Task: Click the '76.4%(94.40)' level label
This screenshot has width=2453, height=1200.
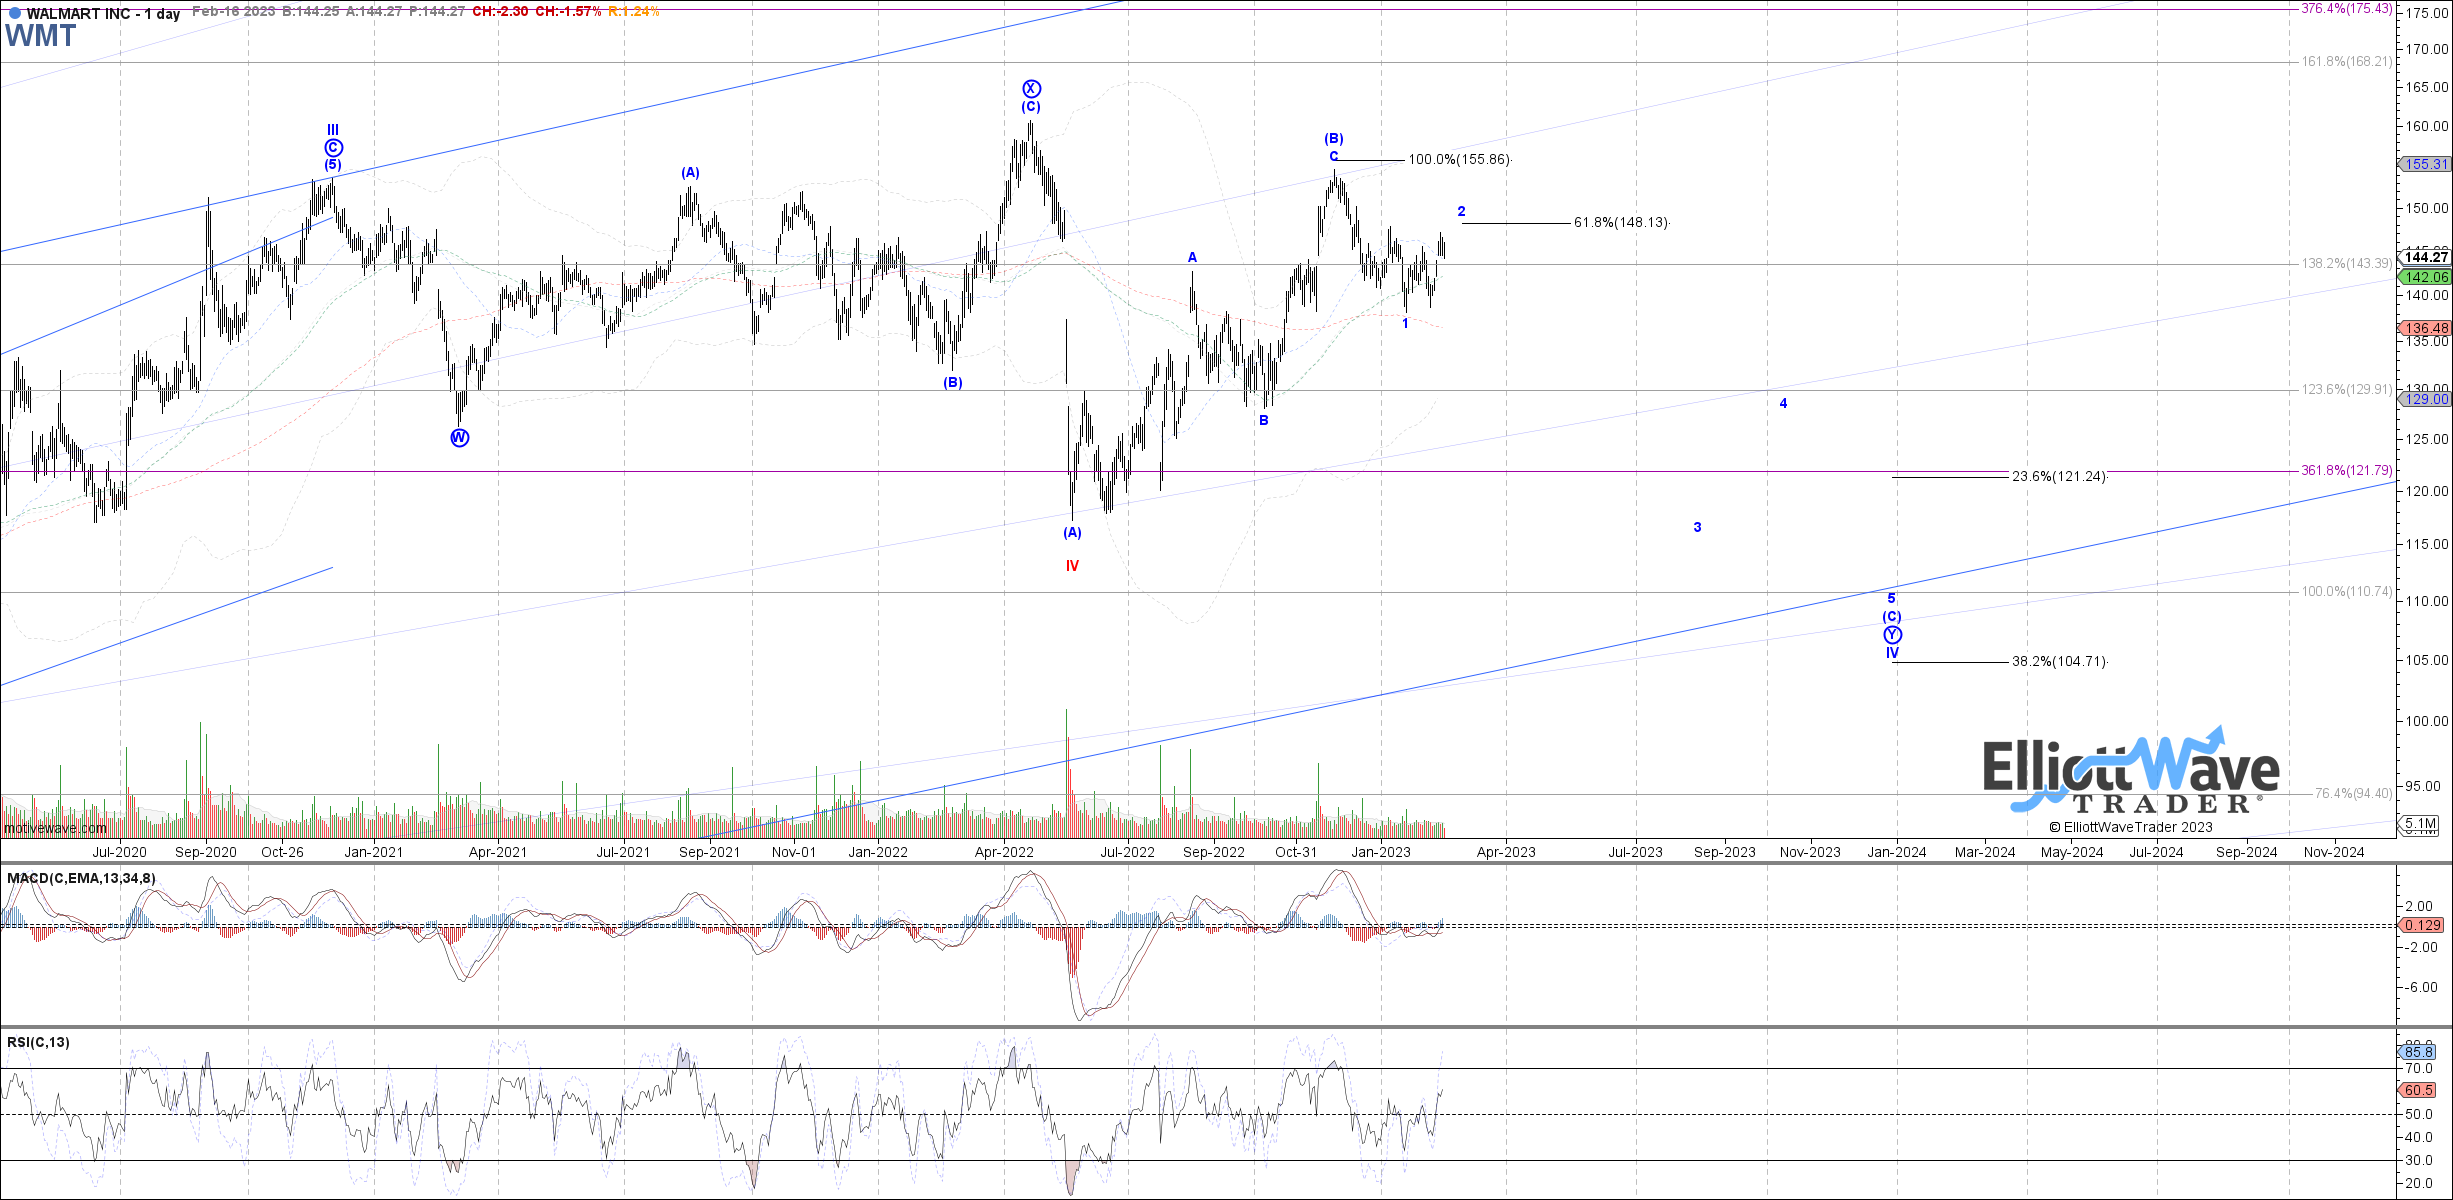Action: [2353, 794]
